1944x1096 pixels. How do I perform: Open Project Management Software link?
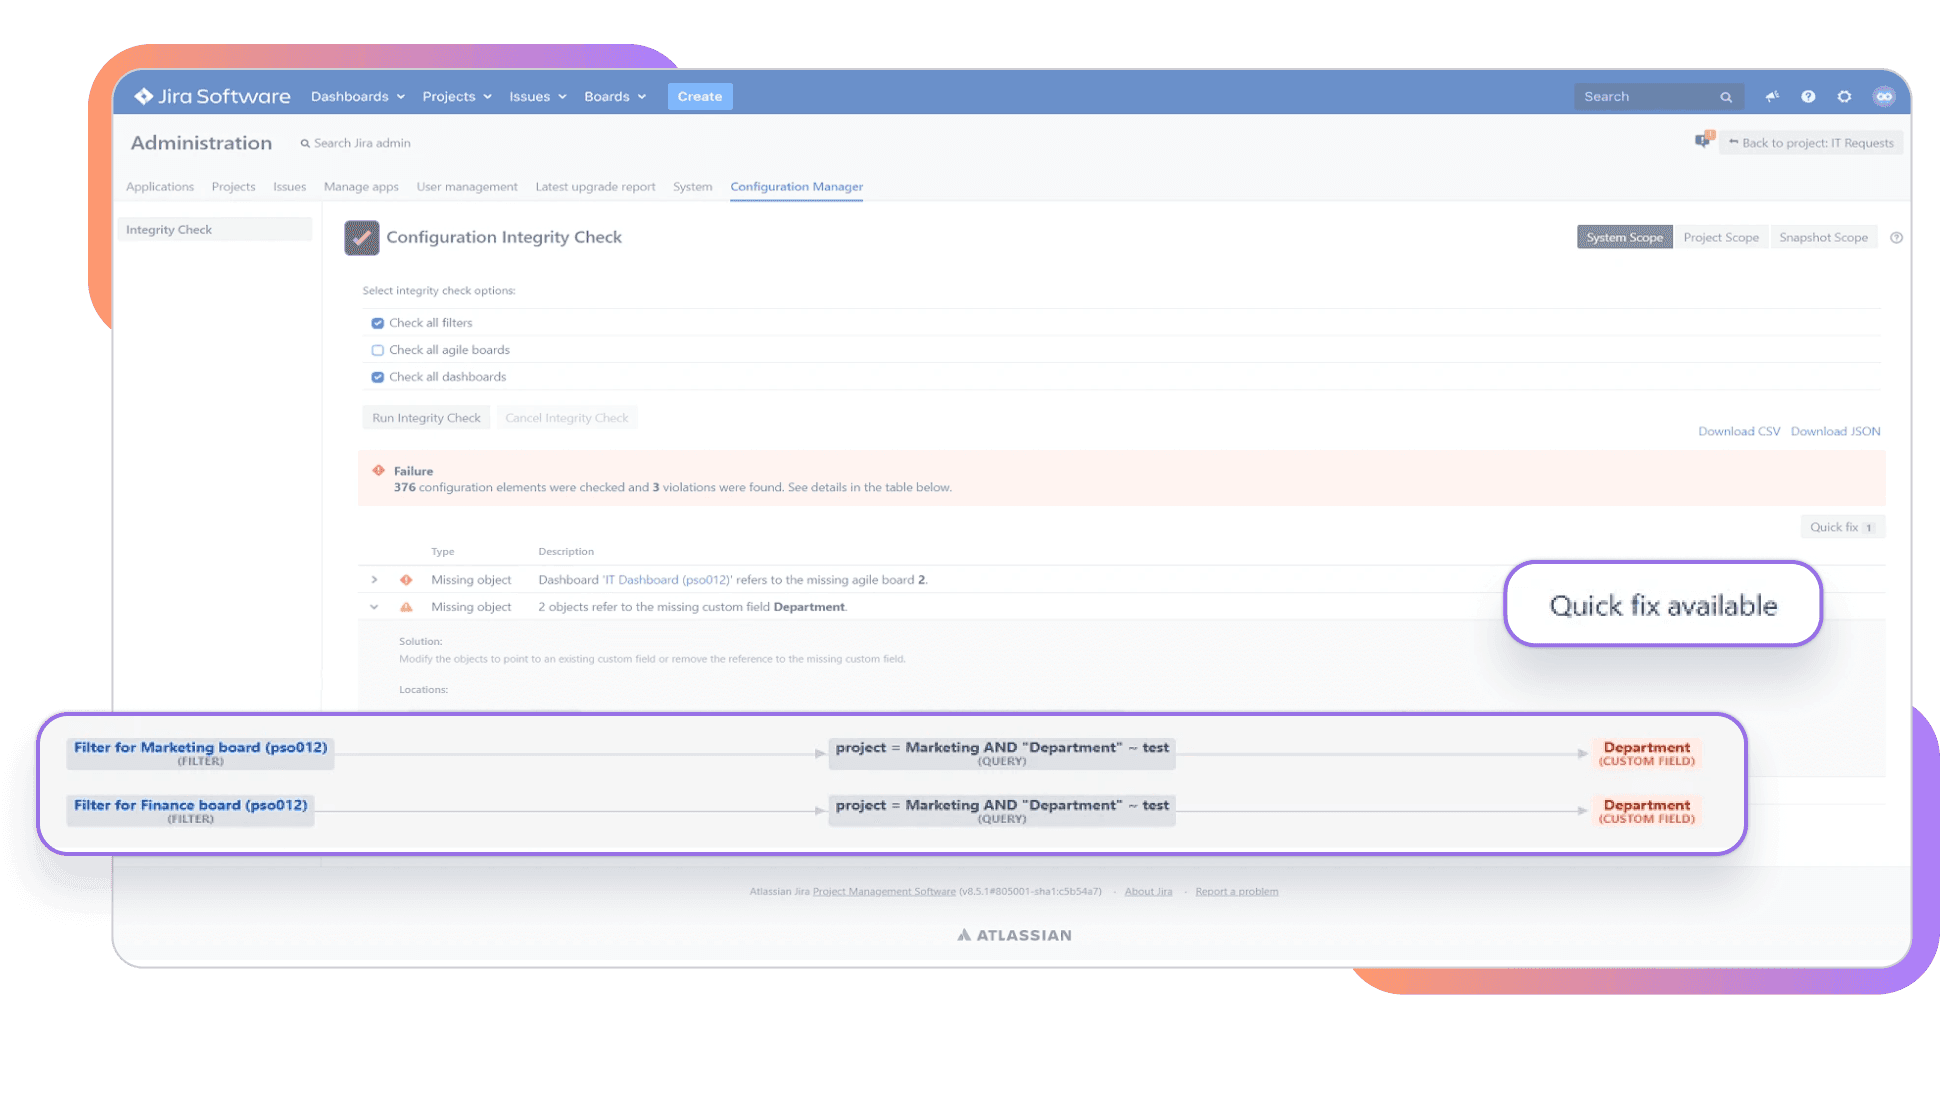coord(884,891)
